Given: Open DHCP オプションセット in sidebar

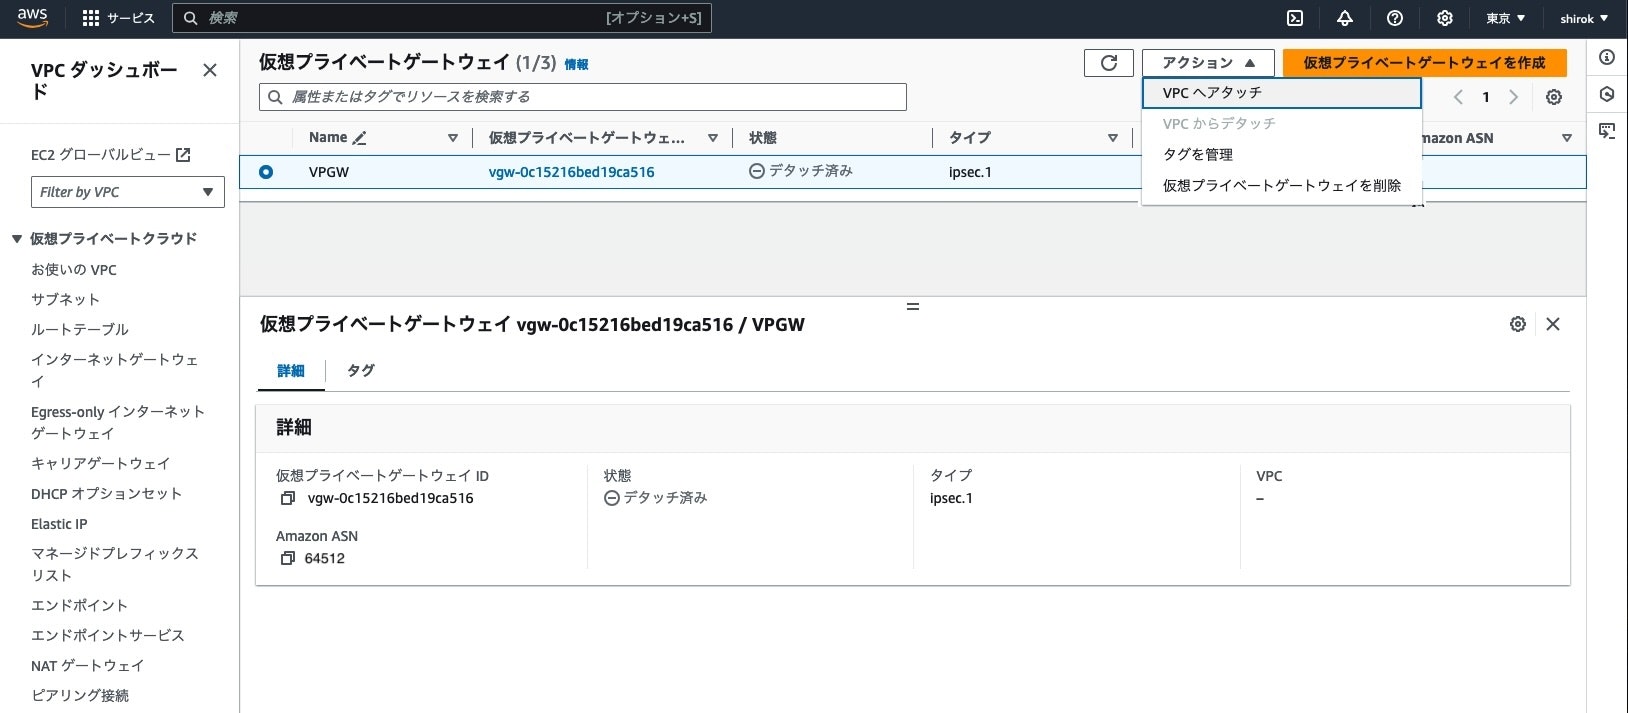Looking at the screenshot, I should click(x=106, y=494).
